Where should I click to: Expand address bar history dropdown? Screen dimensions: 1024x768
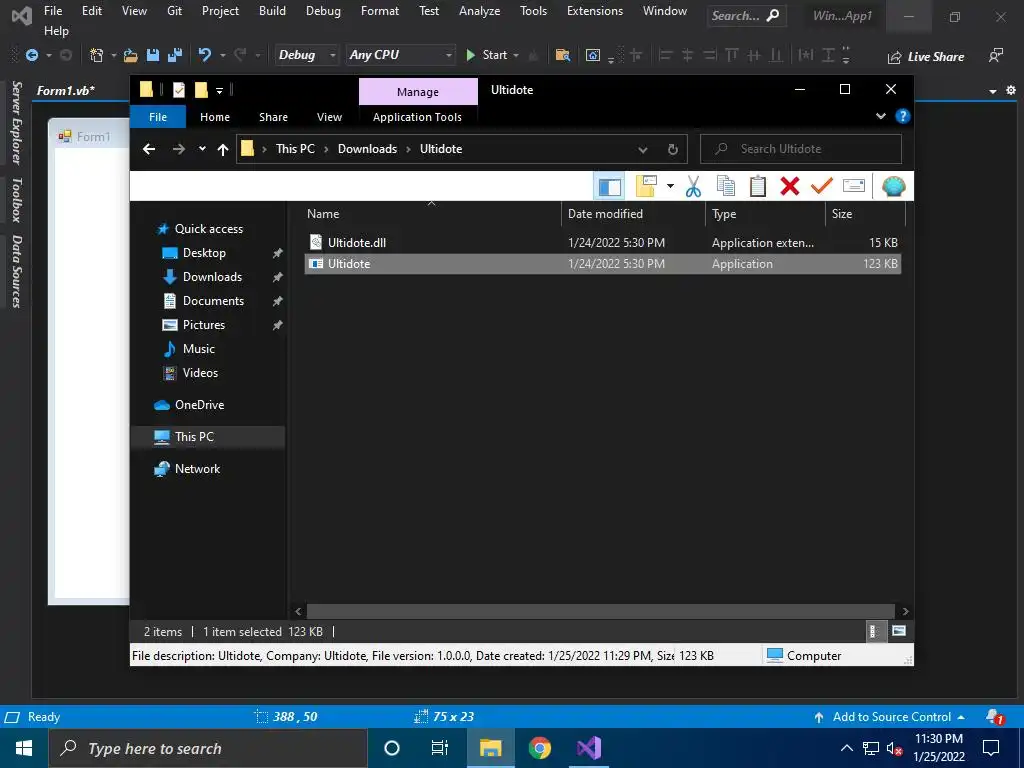[643, 150]
